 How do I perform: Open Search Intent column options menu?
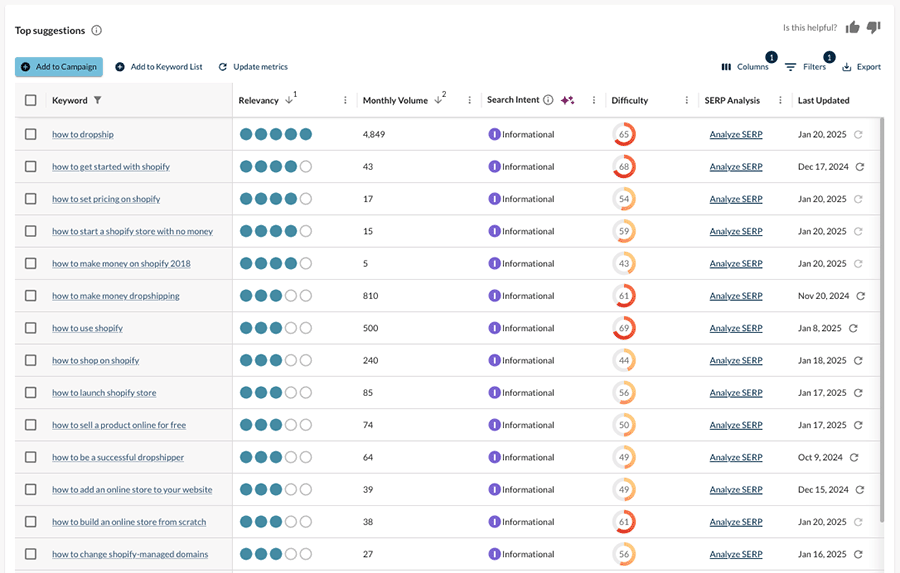tap(593, 100)
